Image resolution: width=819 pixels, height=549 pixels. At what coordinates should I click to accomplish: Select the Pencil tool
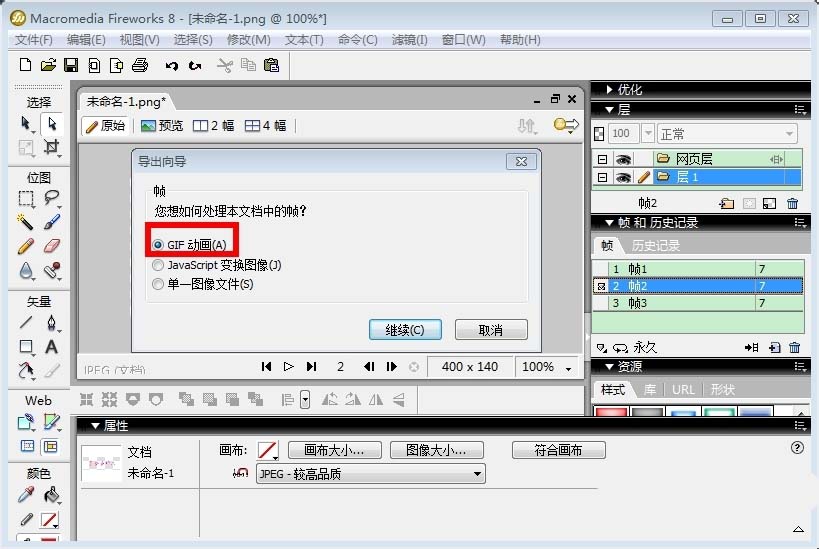(x=26, y=246)
